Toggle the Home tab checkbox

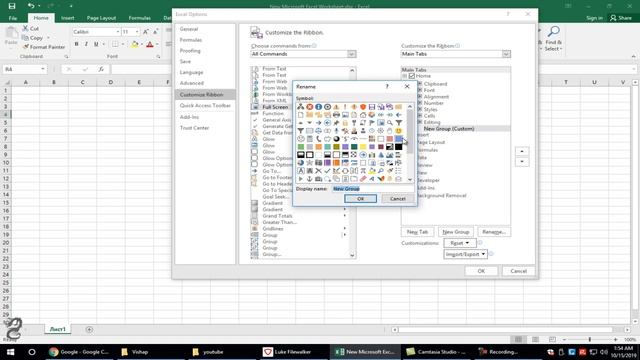pyautogui.click(x=412, y=76)
